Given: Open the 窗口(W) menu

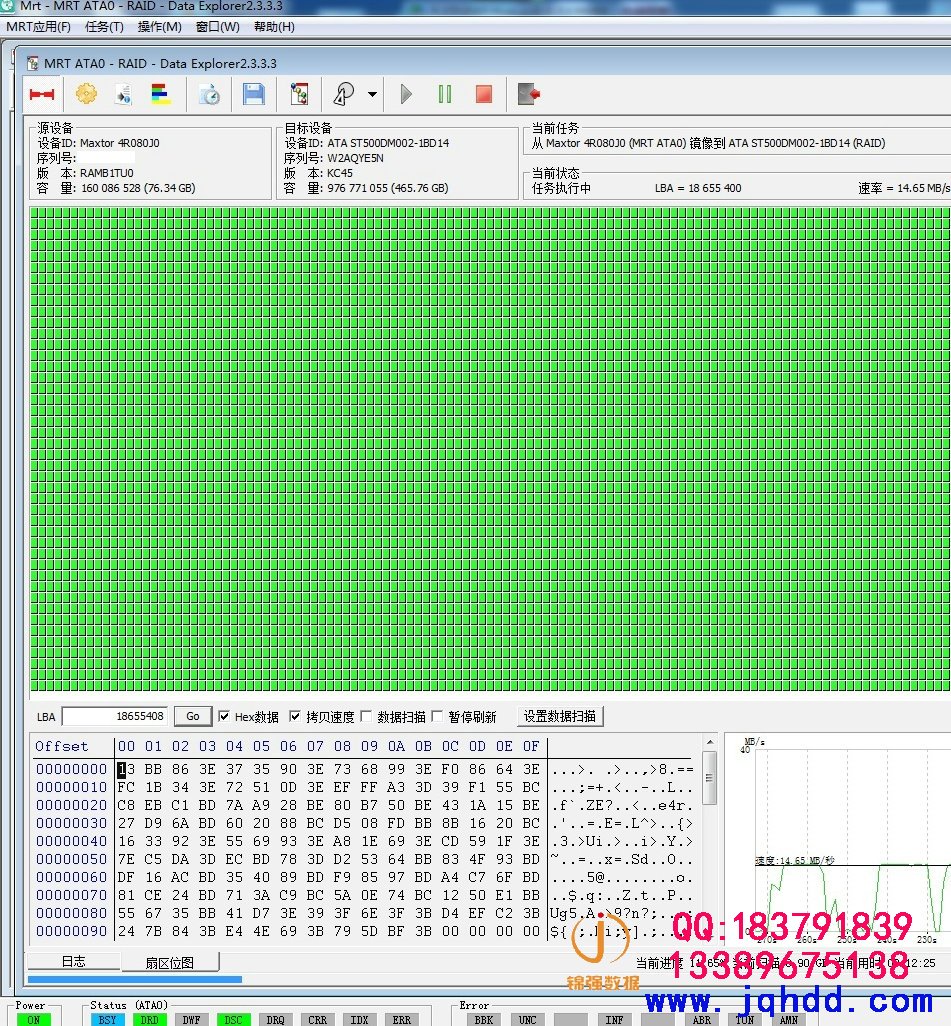Looking at the screenshot, I should point(217,27).
